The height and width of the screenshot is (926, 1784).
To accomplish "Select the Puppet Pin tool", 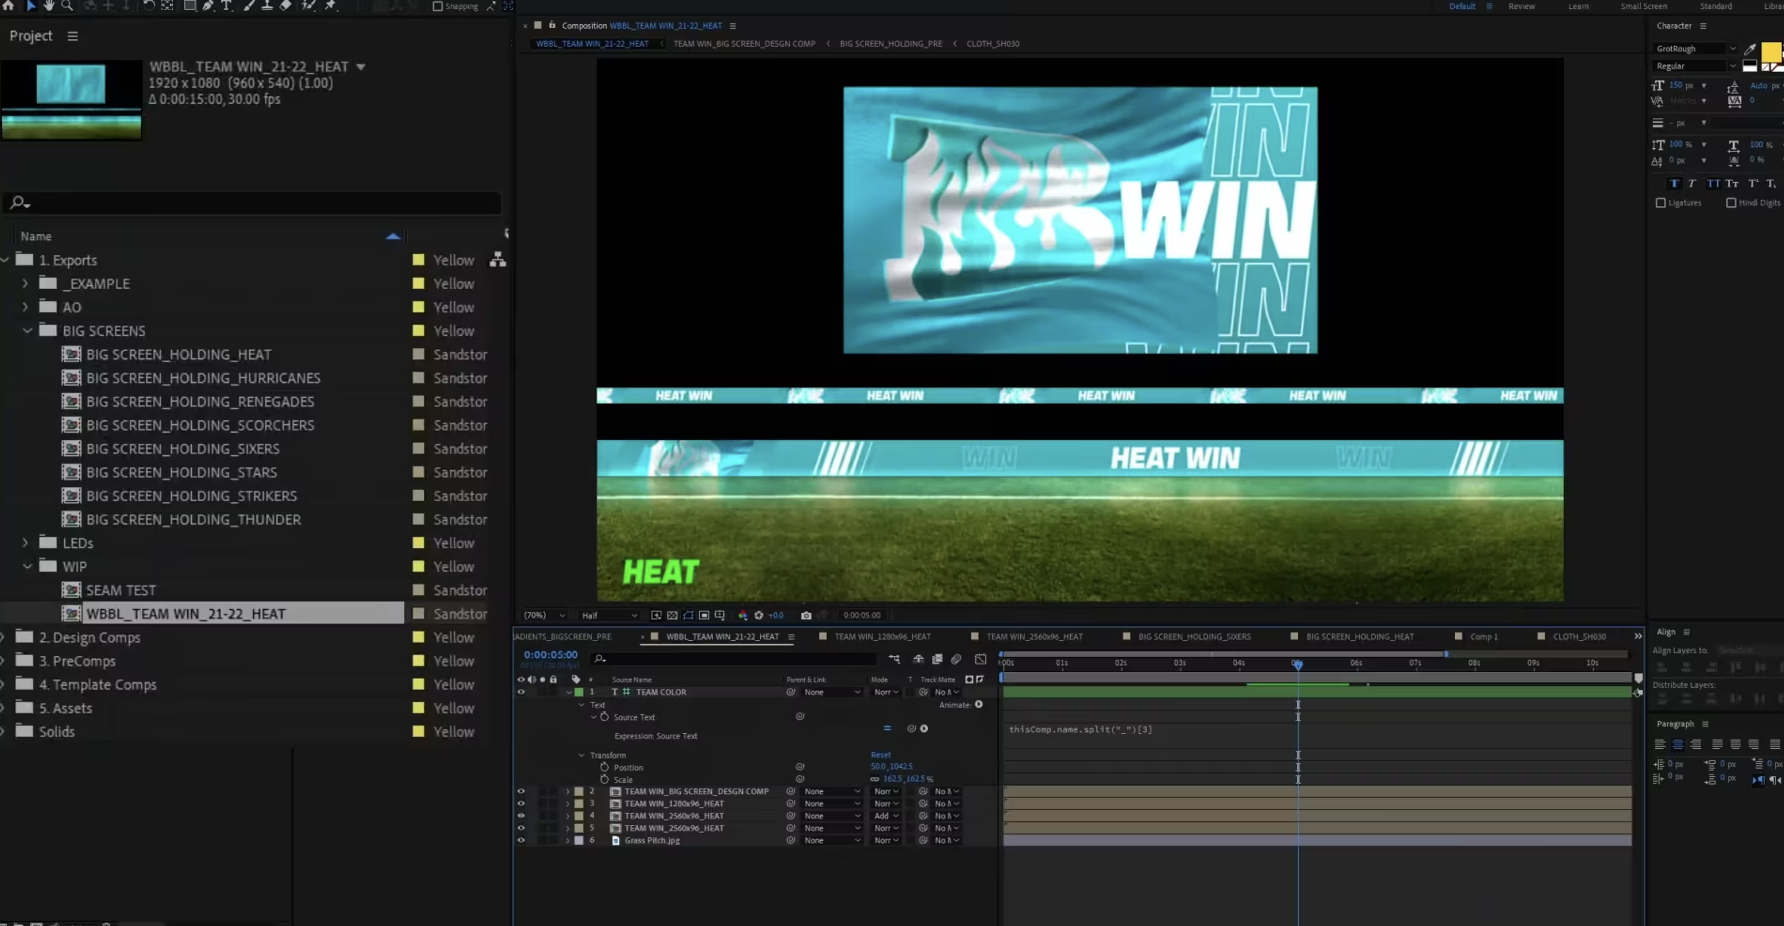I will coord(331,5).
